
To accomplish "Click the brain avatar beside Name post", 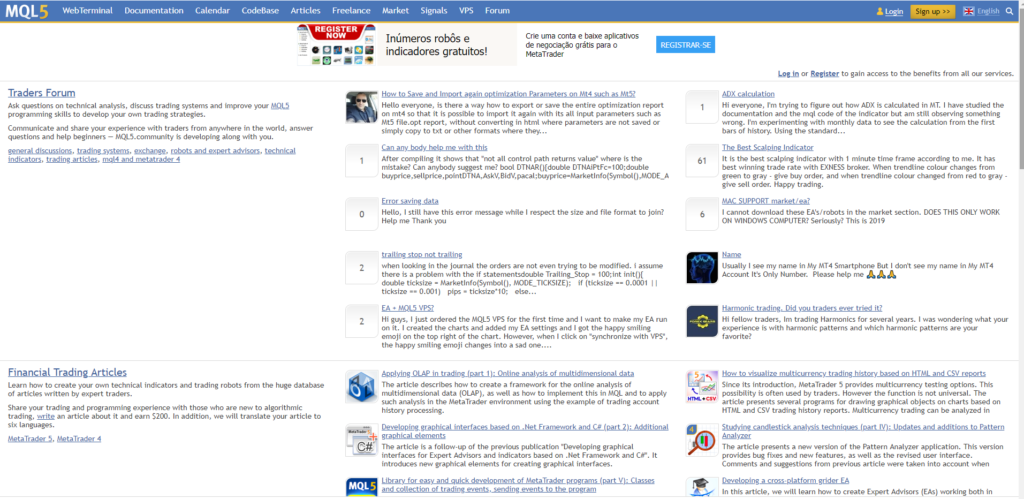I will (702, 268).
